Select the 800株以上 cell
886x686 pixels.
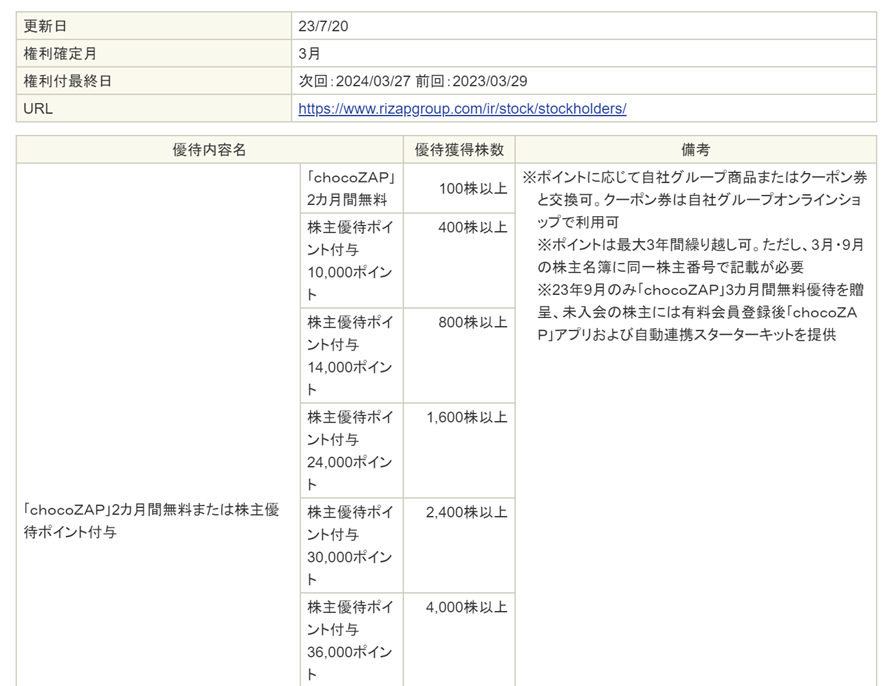(459, 355)
